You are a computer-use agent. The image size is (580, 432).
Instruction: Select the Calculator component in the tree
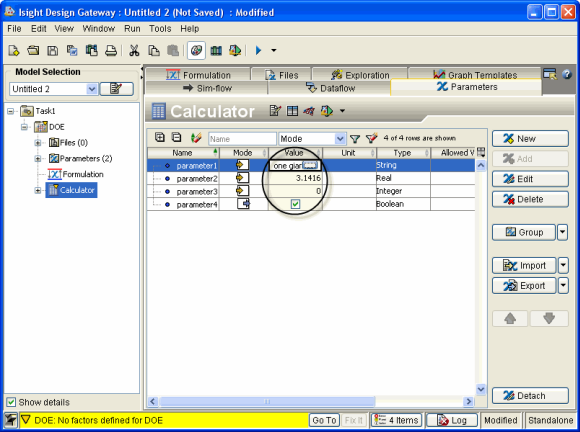72,190
